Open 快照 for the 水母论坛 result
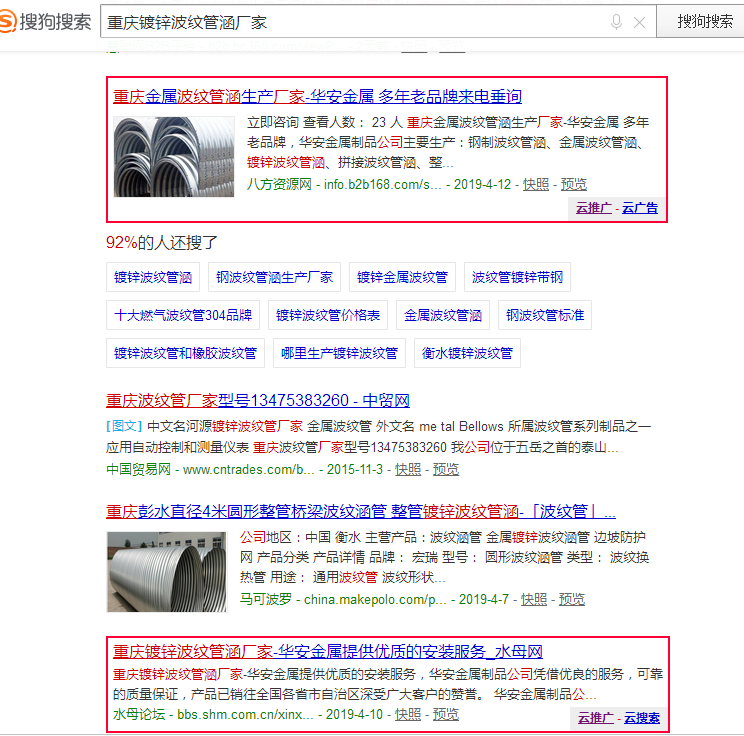744x736 pixels. click(x=408, y=715)
